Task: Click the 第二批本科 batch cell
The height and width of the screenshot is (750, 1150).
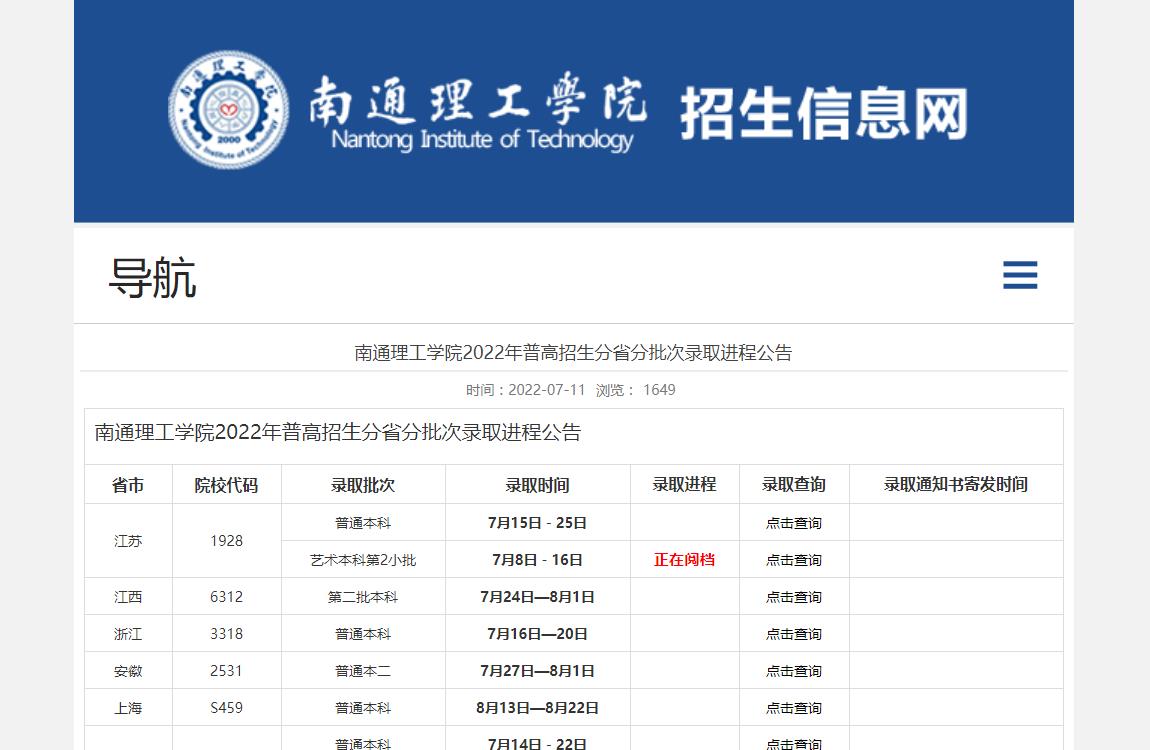Action: click(x=363, y=597)
